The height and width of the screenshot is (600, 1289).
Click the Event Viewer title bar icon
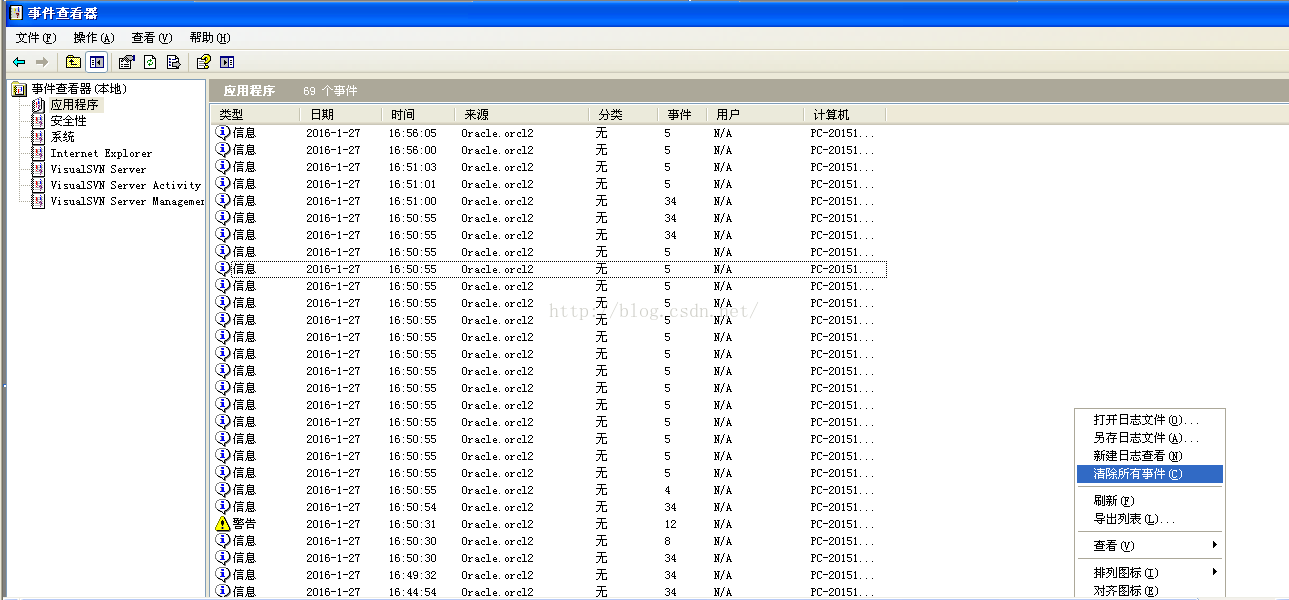17,13
